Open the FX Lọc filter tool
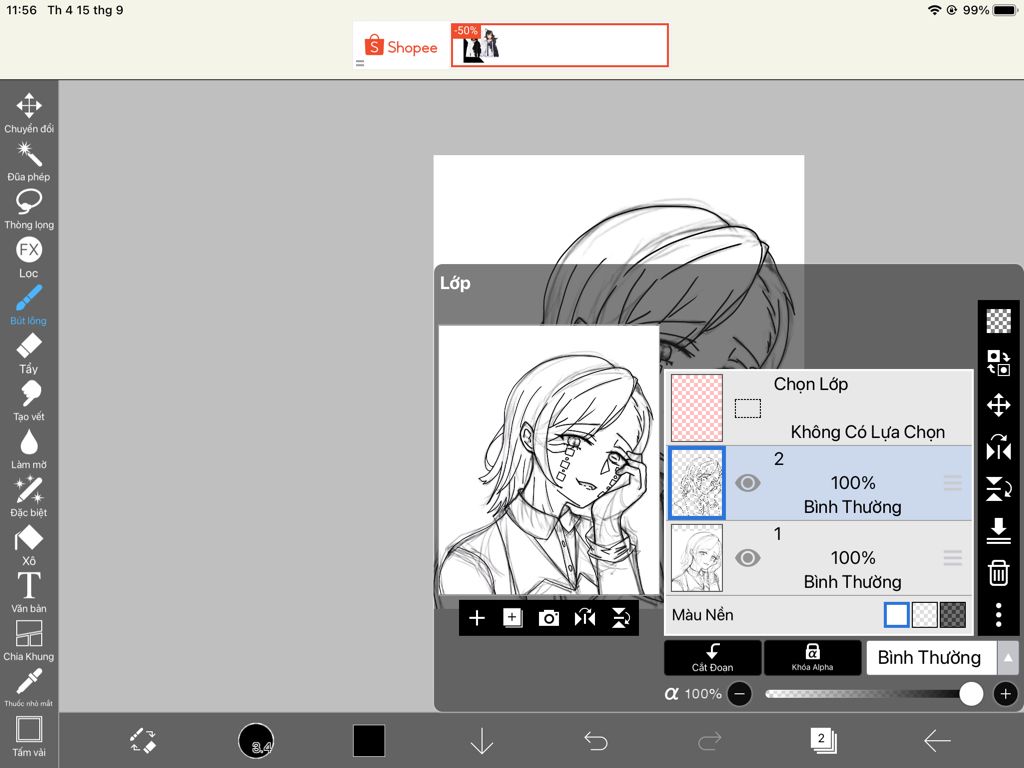 pos(29,257)
